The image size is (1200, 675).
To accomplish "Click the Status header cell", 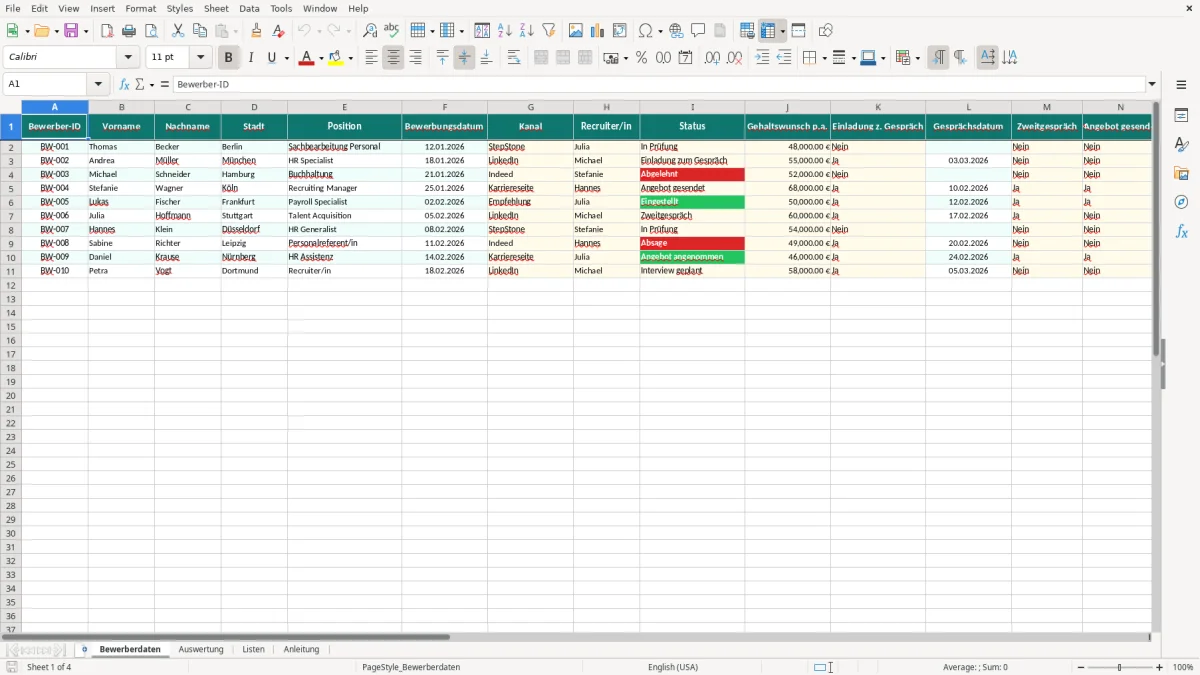I will pyautogui.click(x=692, y=126).
